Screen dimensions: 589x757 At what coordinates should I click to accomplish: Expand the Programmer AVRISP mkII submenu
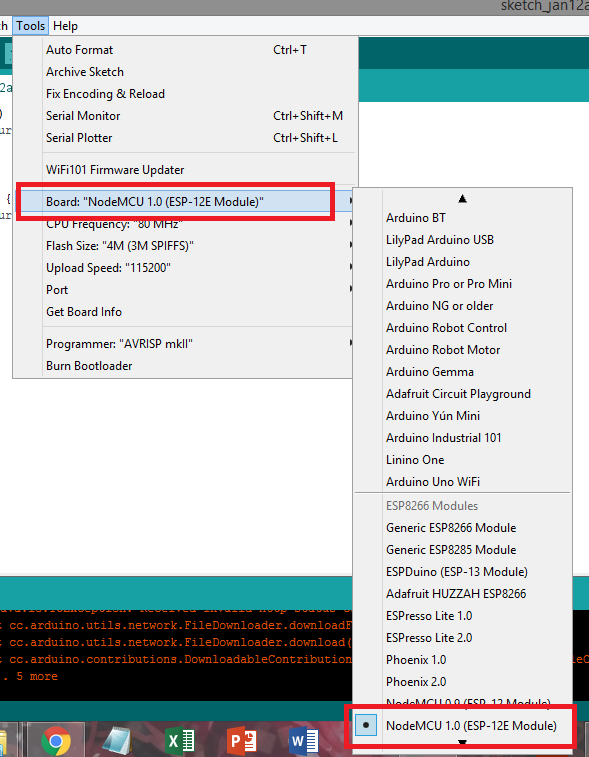click(185, 344)
